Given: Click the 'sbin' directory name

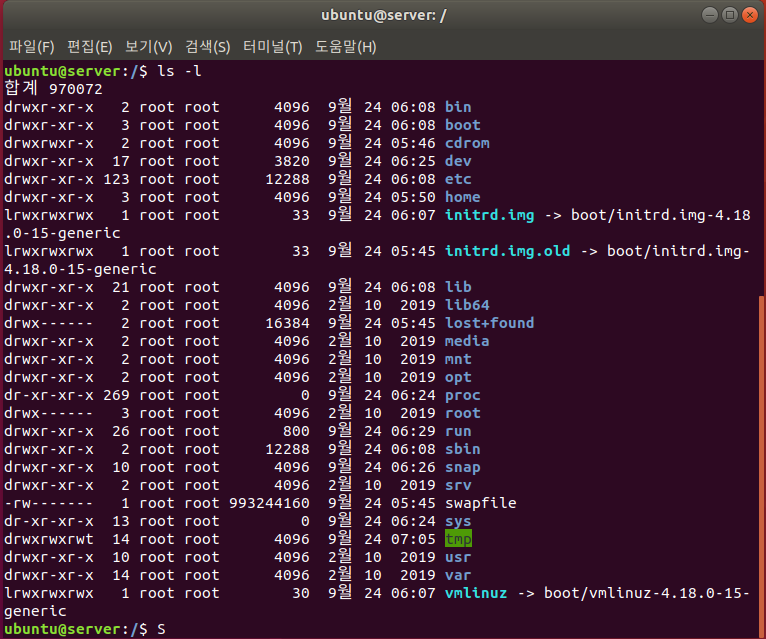Looking at the screenshot, I should [x=463, y=449].
